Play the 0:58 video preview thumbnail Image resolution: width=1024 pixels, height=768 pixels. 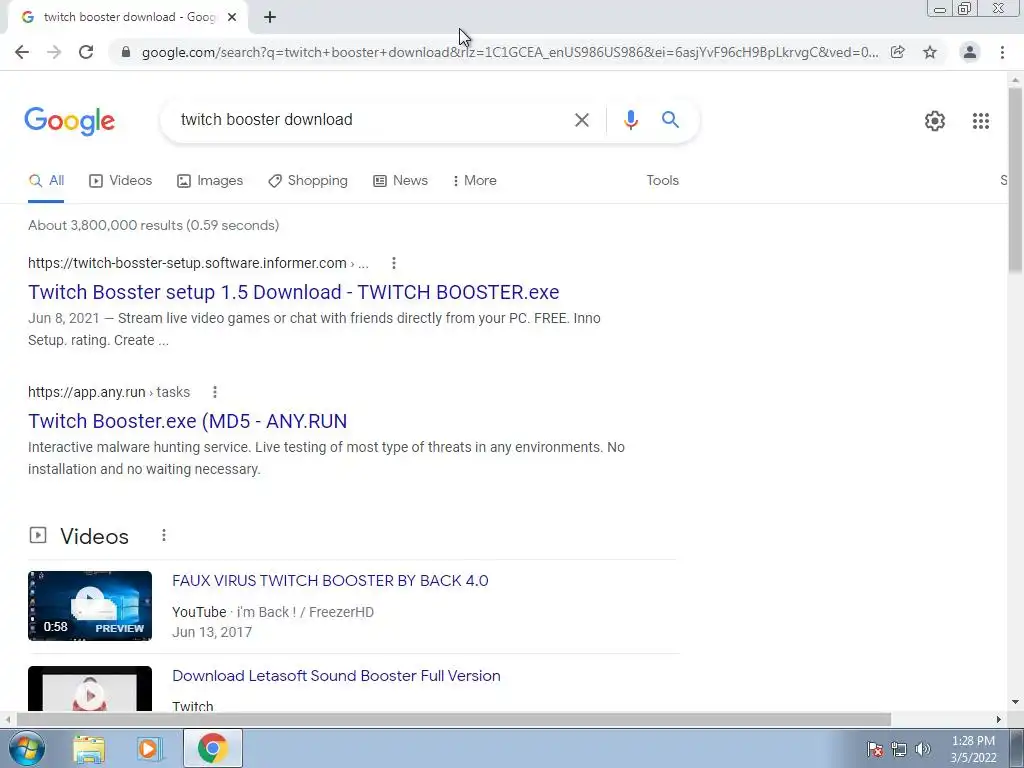90,606
